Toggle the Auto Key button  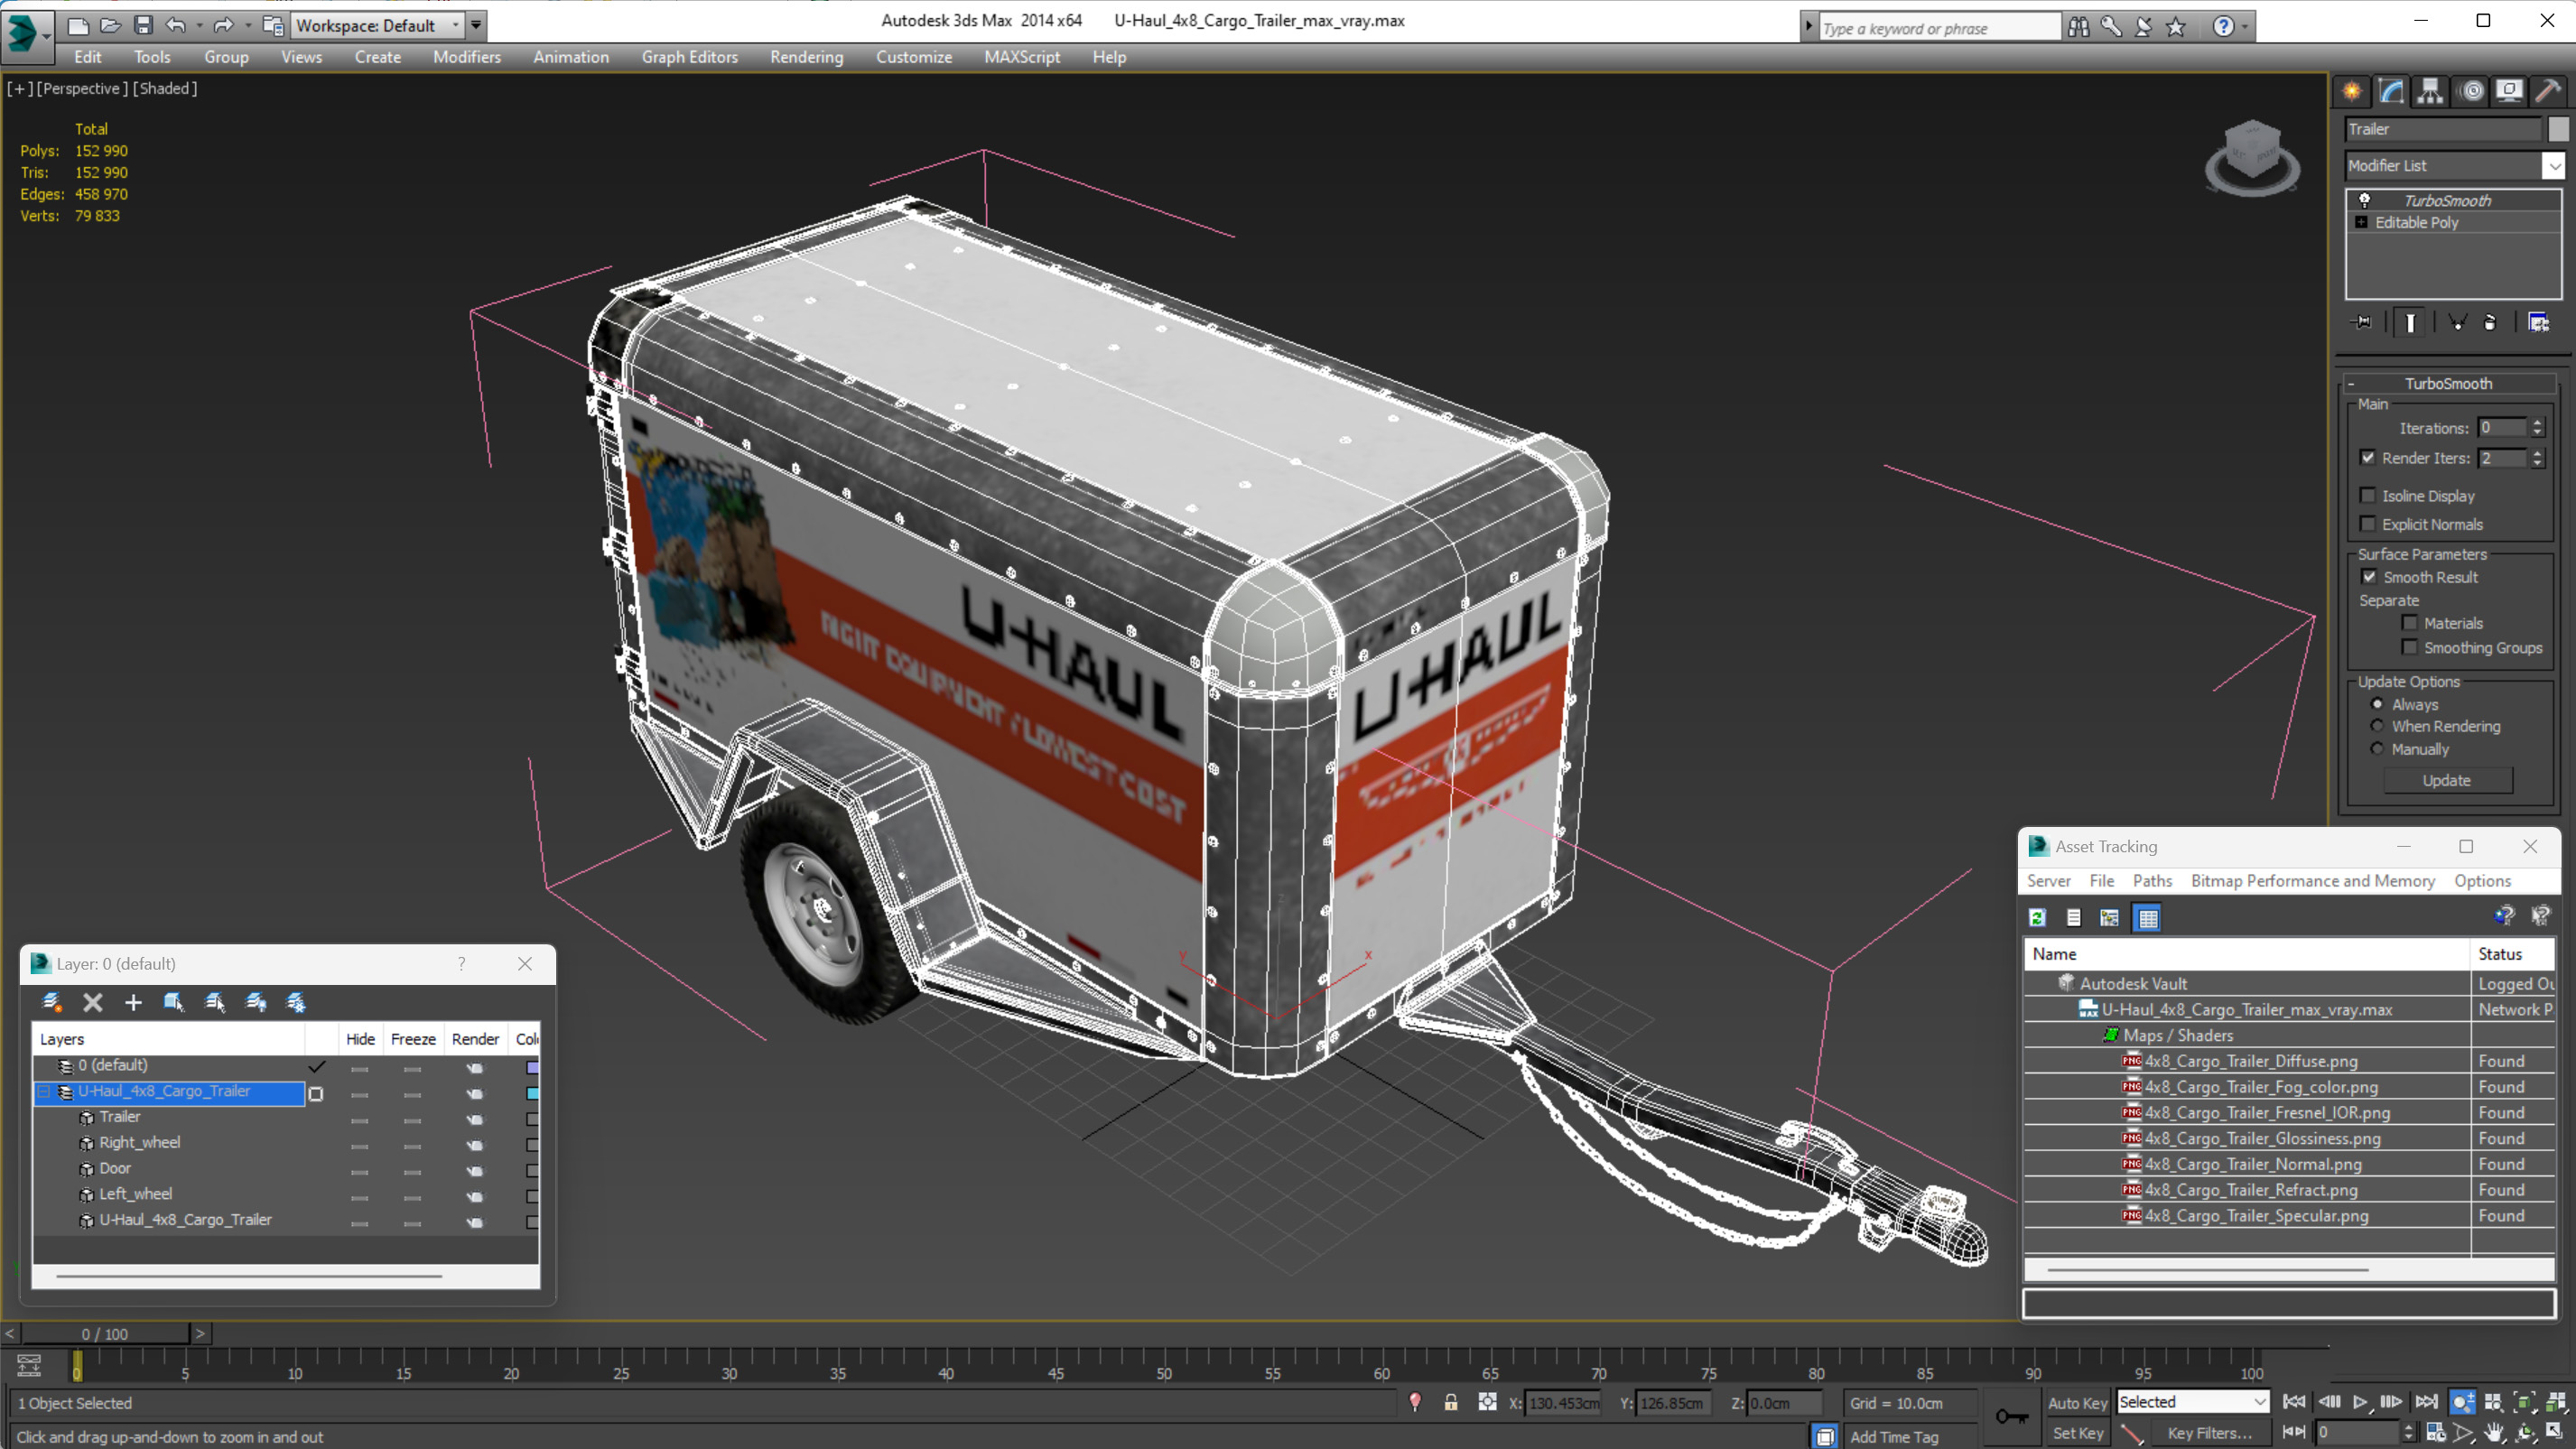coord(2077,1403)
